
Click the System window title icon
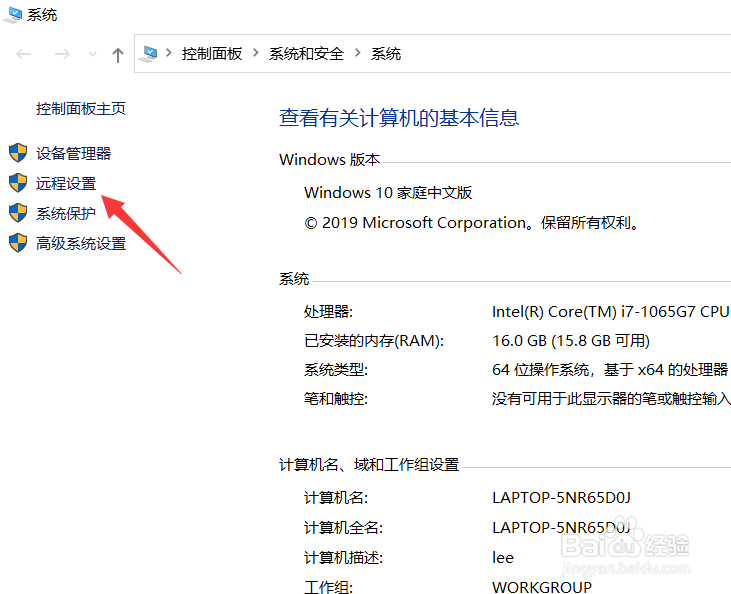pos(13,14)
